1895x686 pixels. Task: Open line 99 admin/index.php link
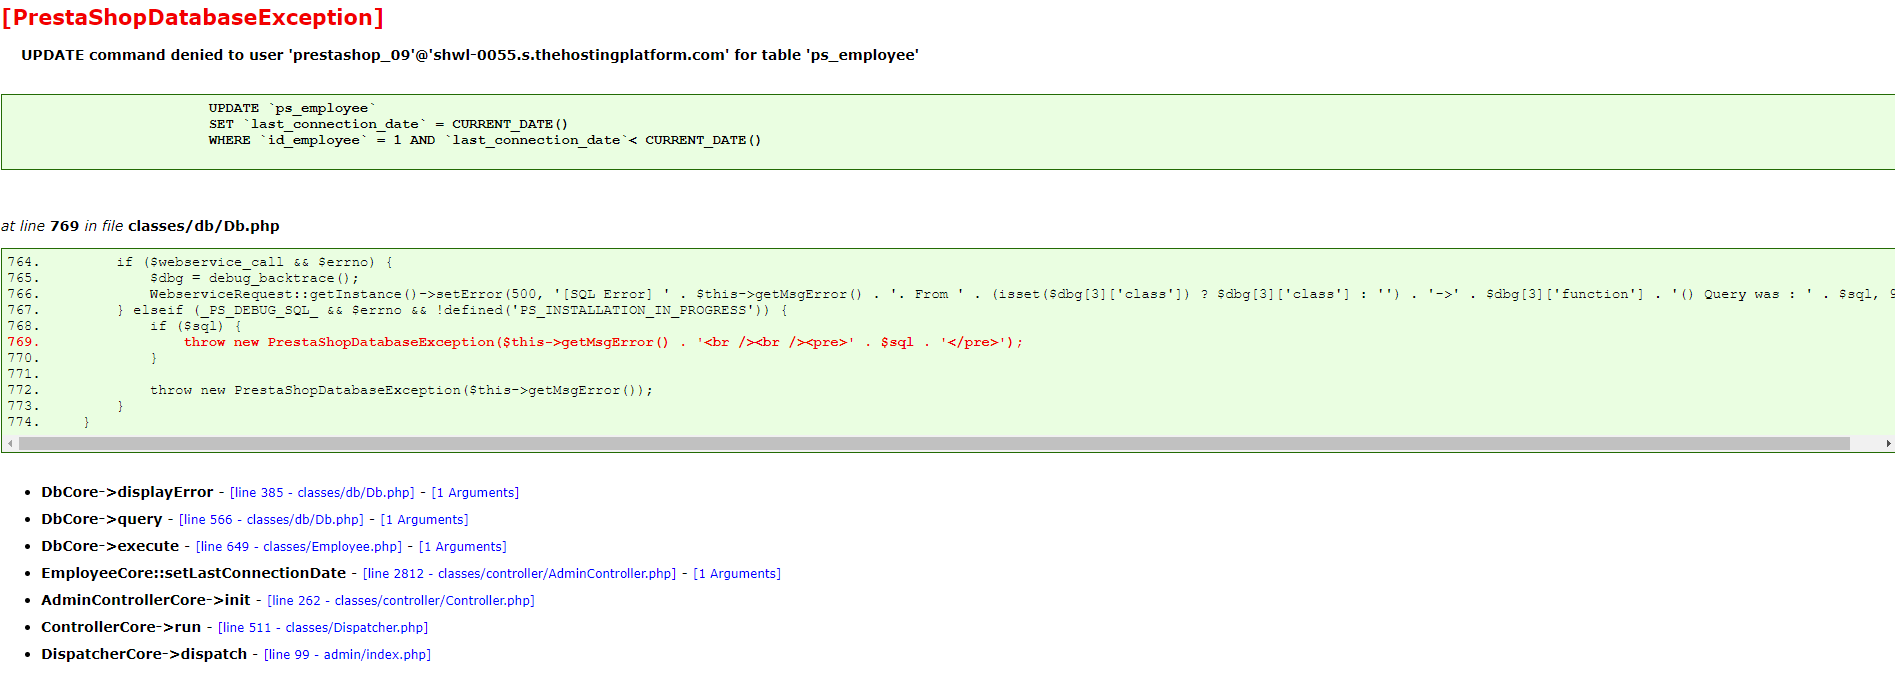tap(347, 655)
